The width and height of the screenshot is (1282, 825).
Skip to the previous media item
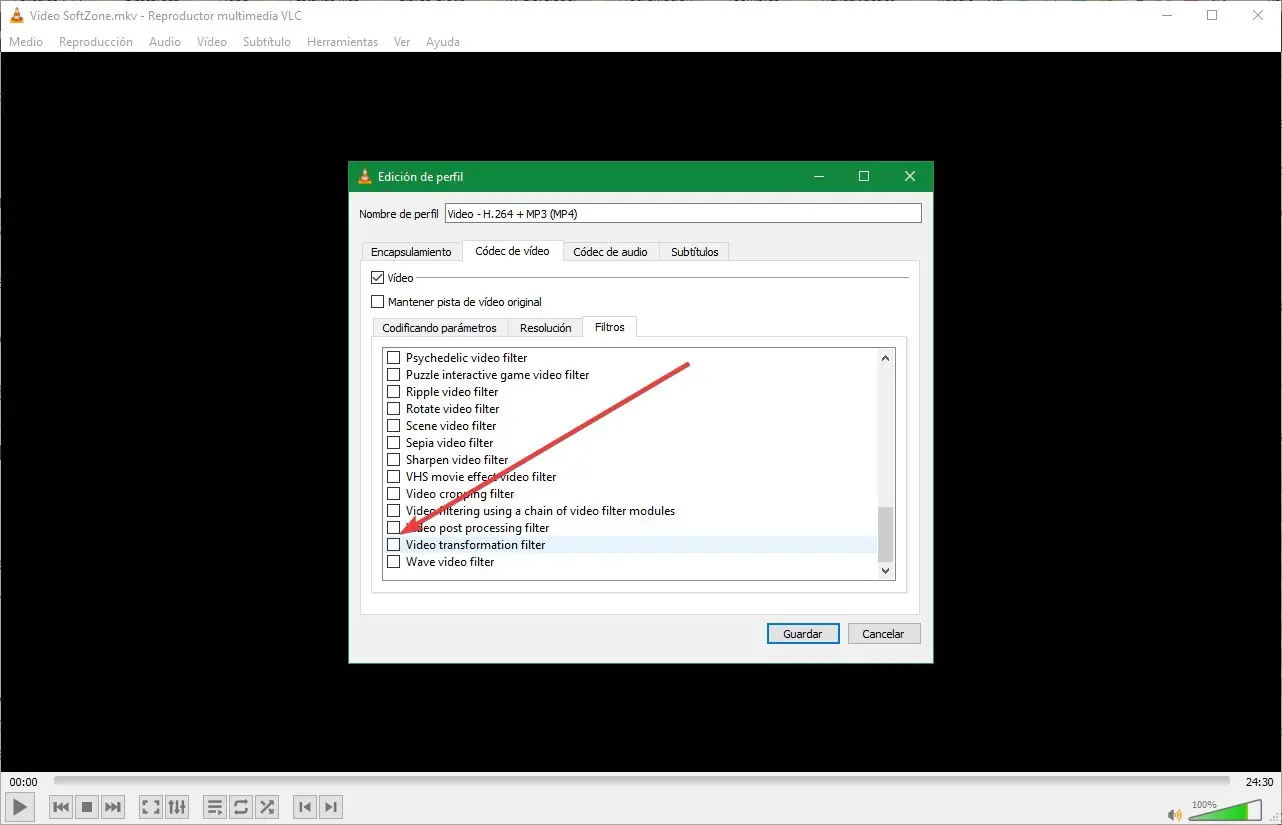coord(61,807)
